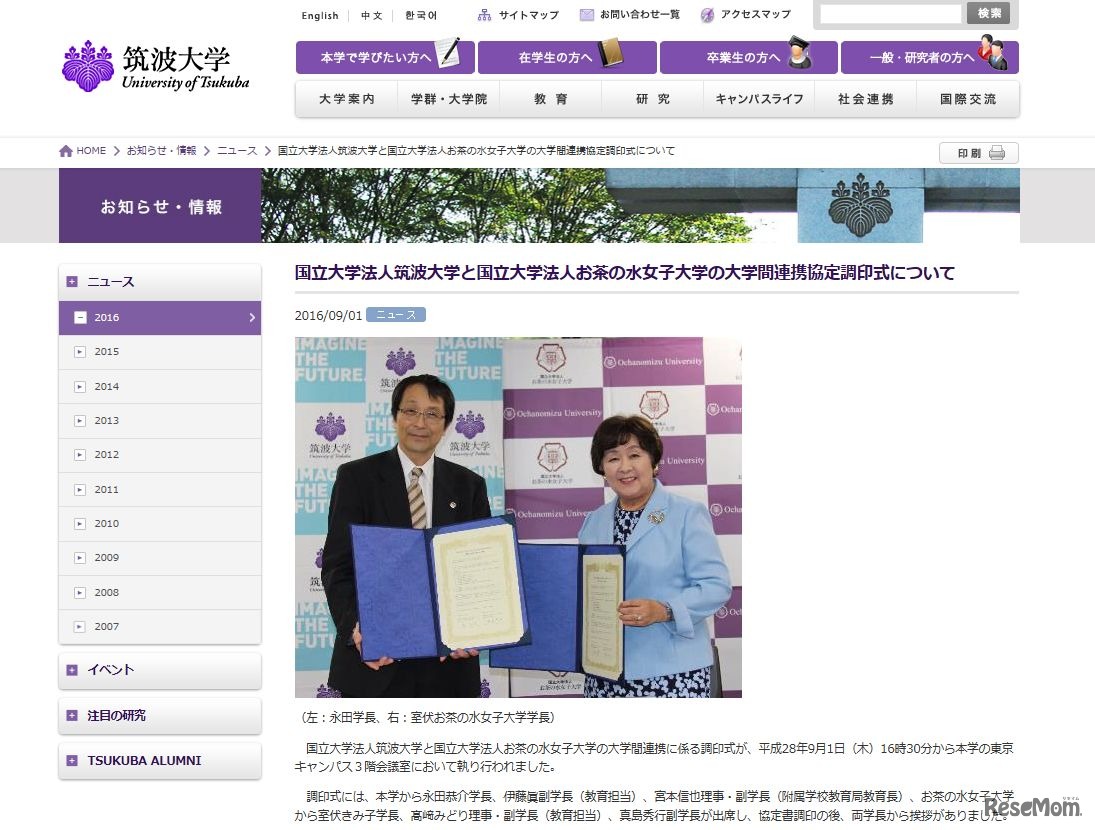Open the キャンパスライフ menu

coord(759,99)
